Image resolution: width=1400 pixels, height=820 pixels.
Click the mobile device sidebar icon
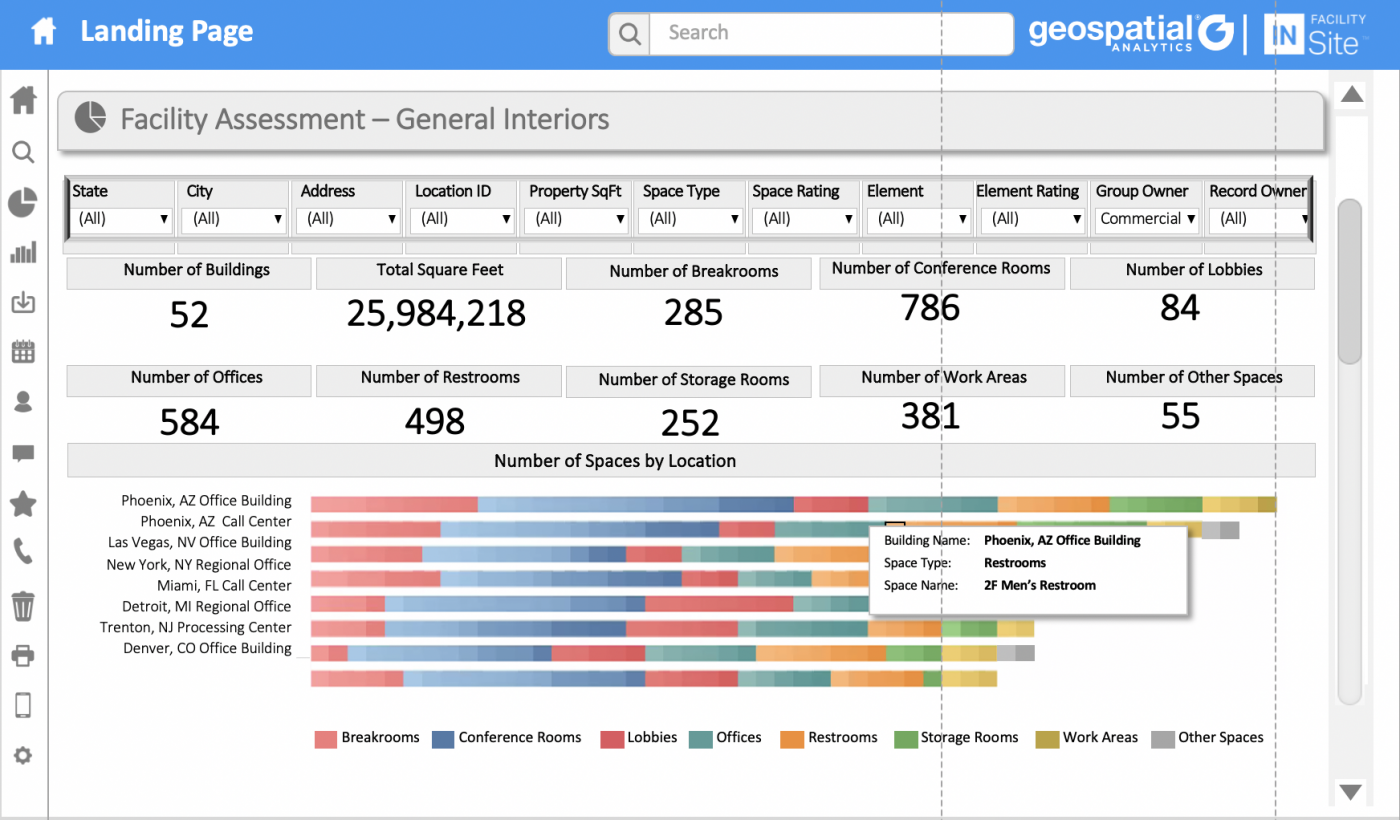[x=23, y=706]
